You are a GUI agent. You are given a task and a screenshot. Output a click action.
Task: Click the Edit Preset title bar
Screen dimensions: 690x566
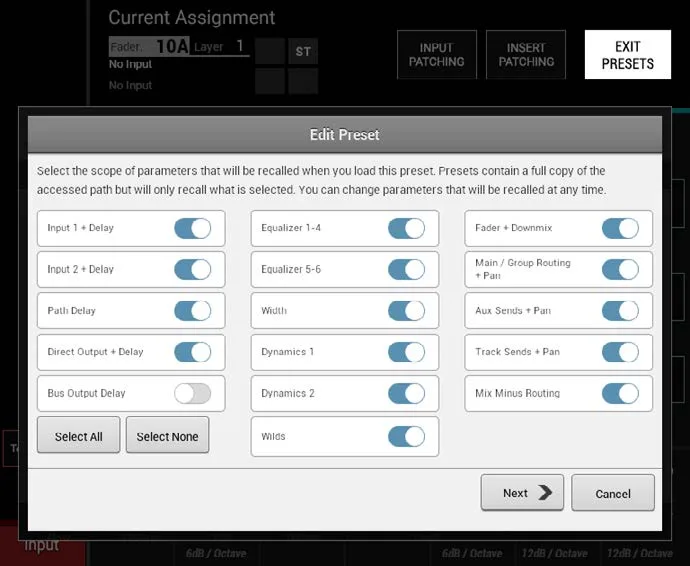coord(345,135)
